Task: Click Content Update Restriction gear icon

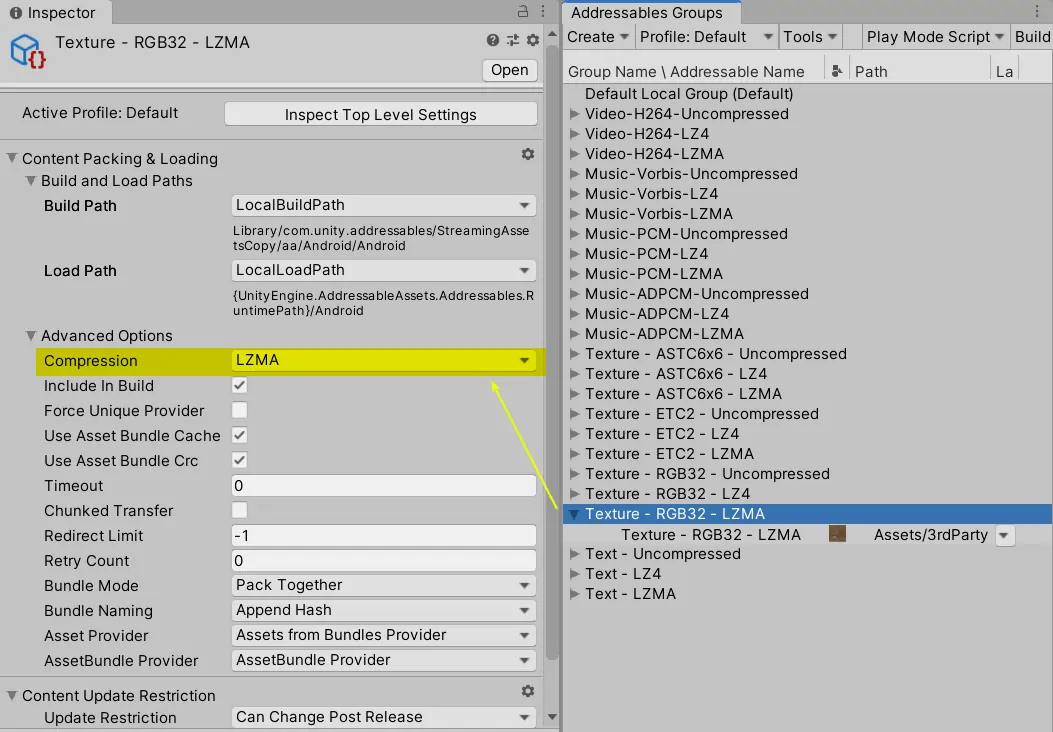Action: coord(528,692)
